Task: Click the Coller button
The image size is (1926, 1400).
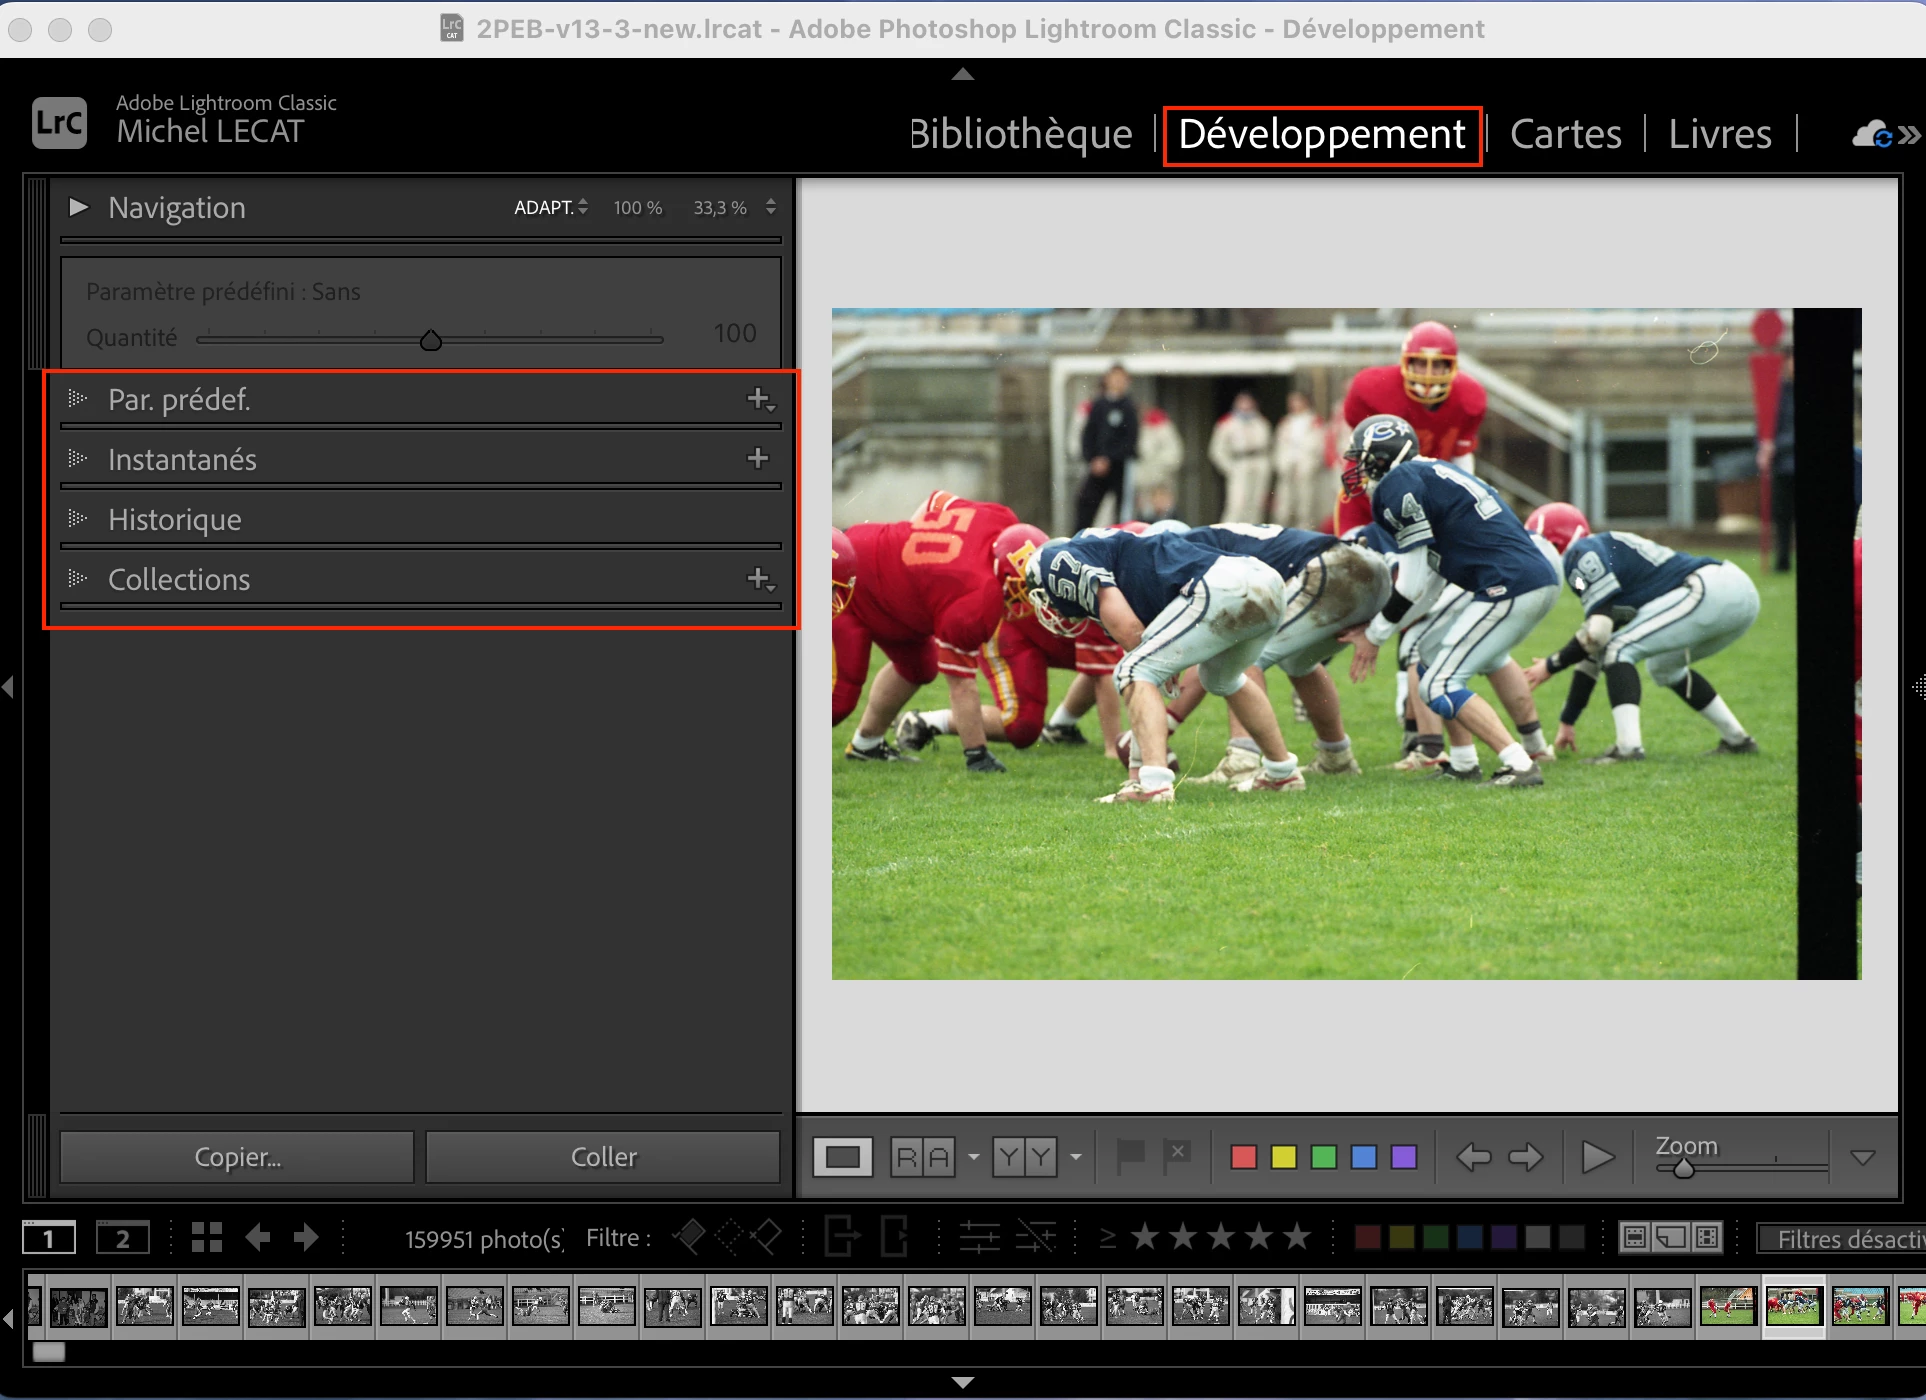Action: 603,1157
